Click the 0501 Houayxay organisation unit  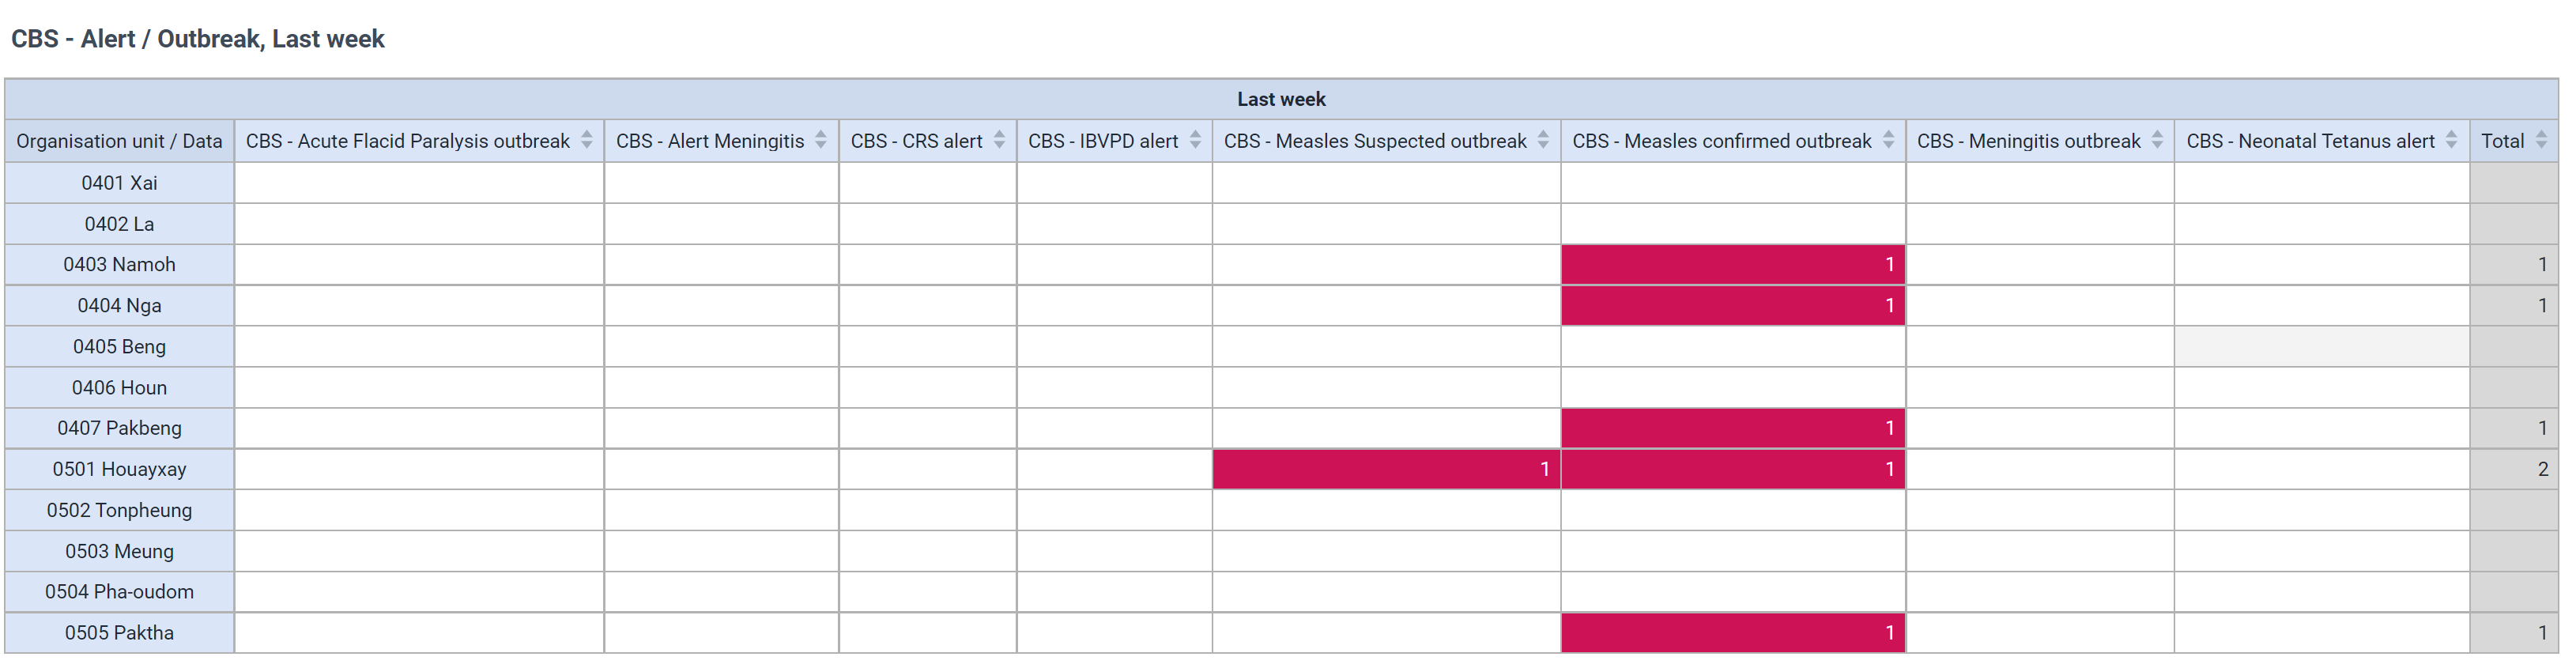click(x=120, y=469)
